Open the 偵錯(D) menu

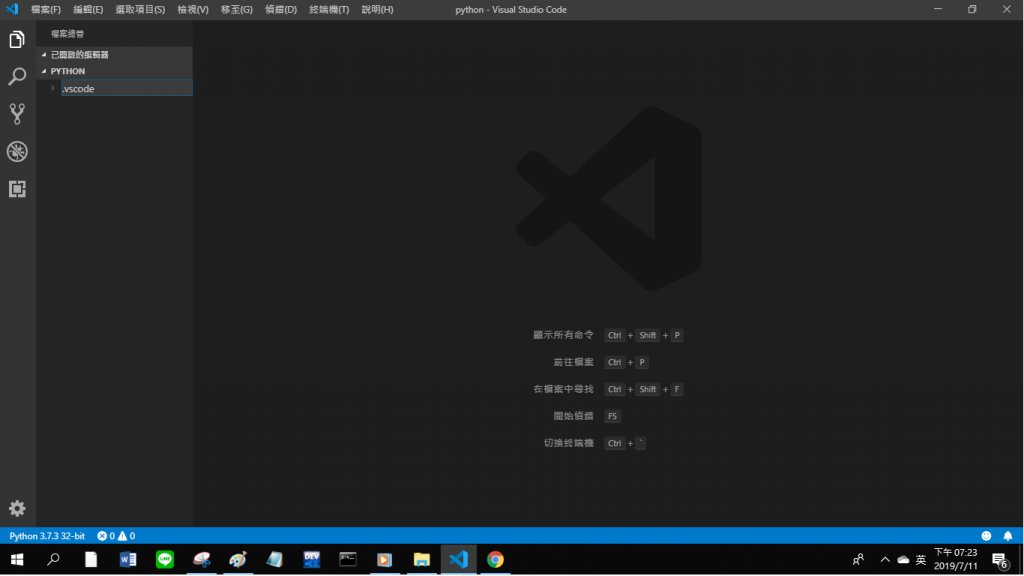click(x=281, y=10)
